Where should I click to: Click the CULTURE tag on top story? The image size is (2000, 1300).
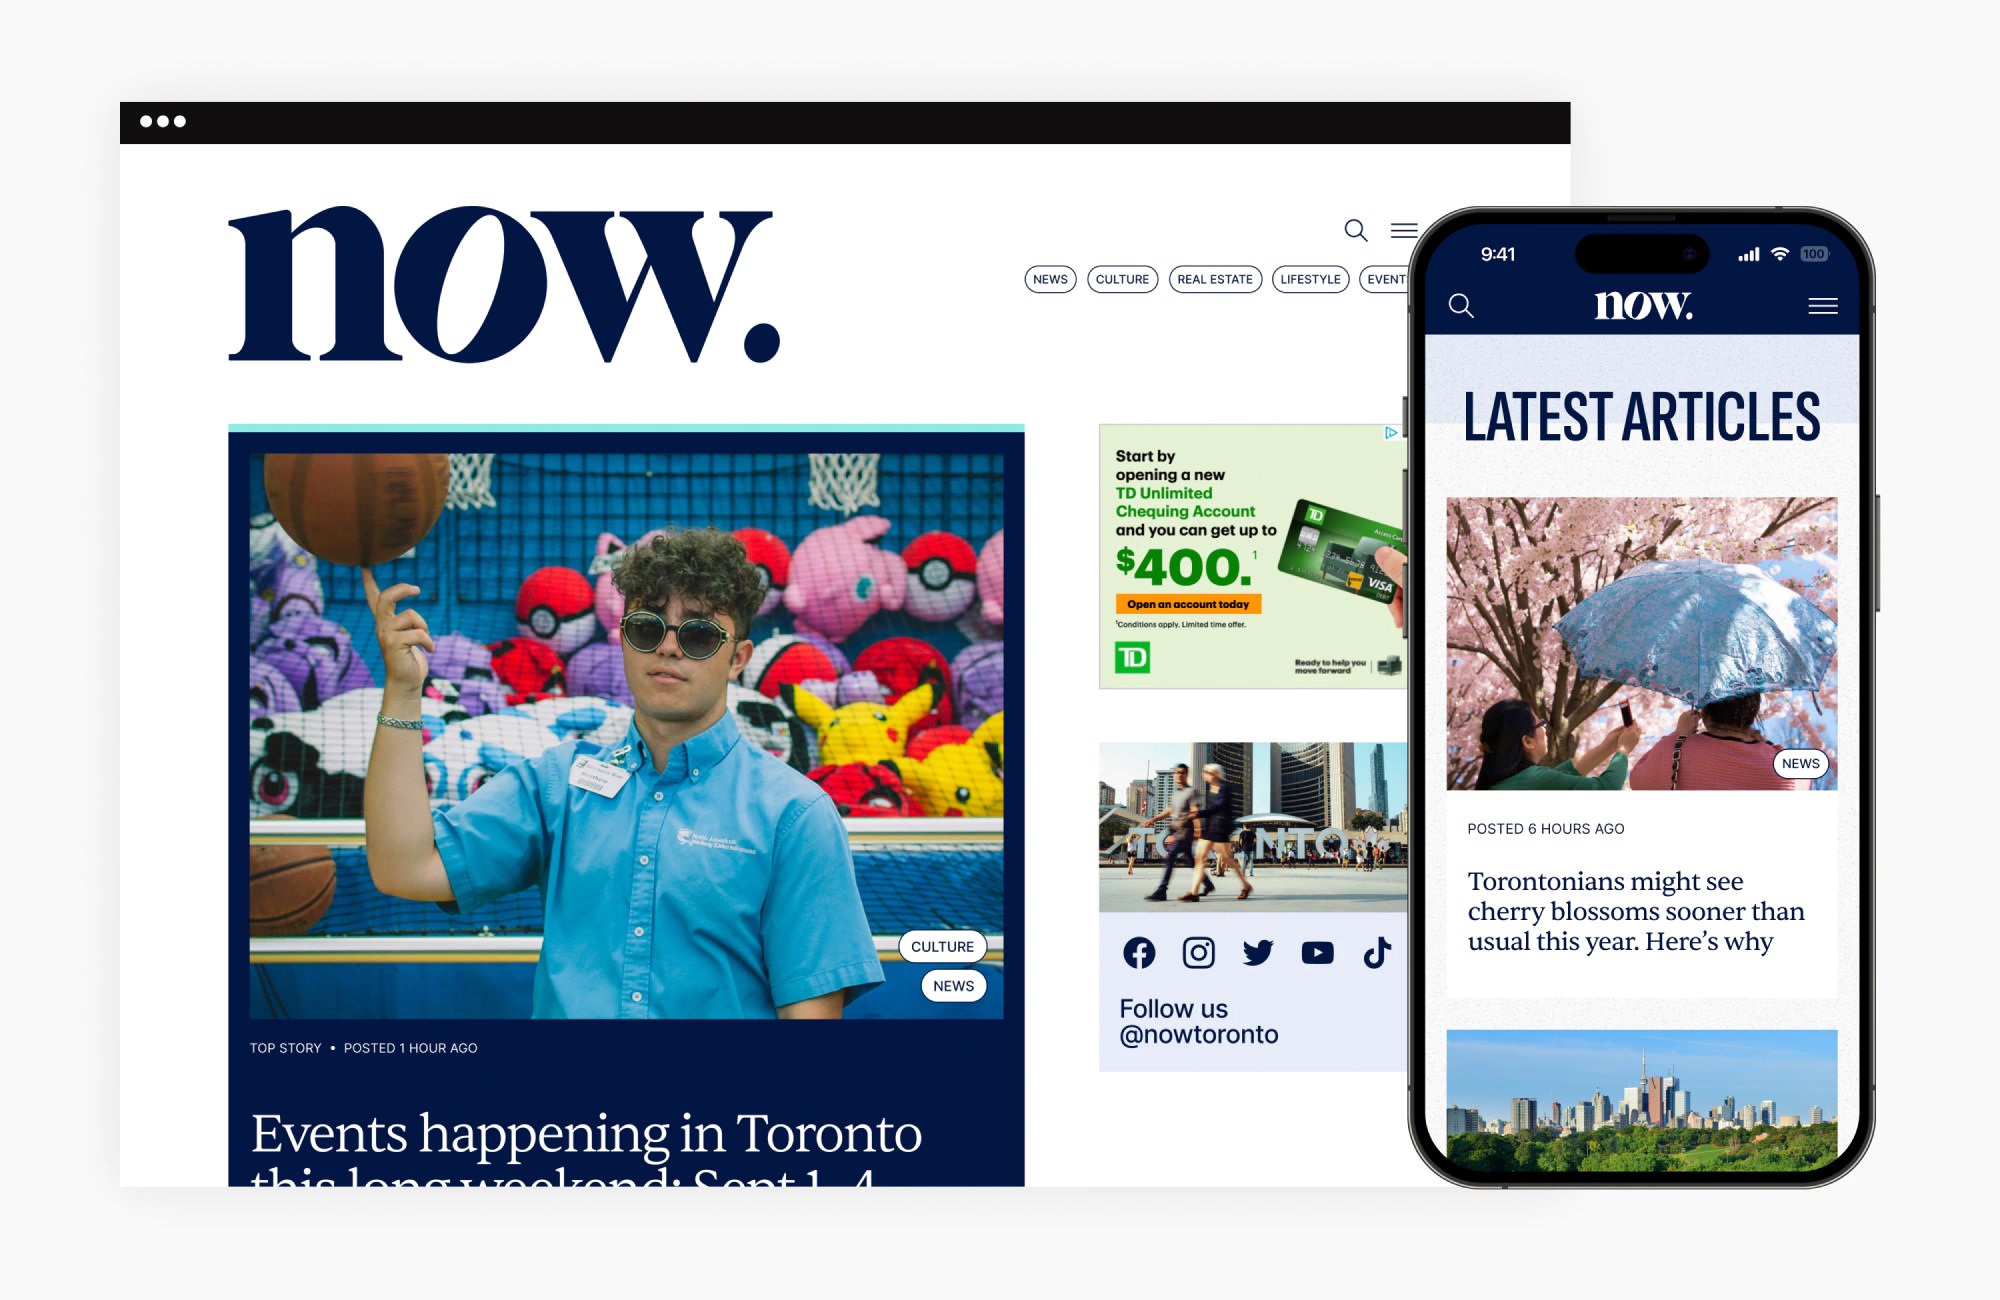[940, 946]
